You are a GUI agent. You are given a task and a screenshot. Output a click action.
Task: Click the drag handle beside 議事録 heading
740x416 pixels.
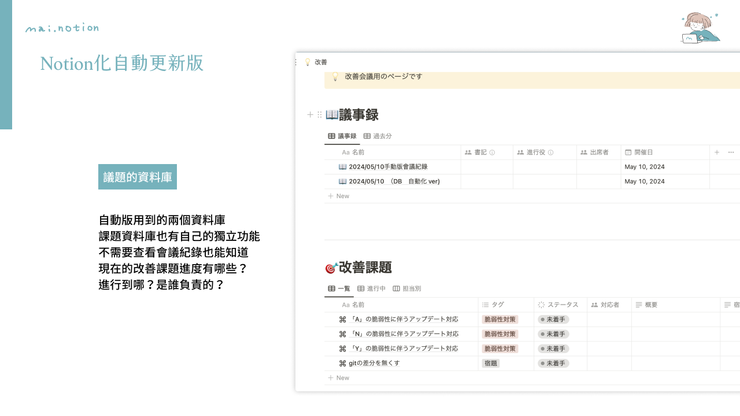(x=319, y=115)
